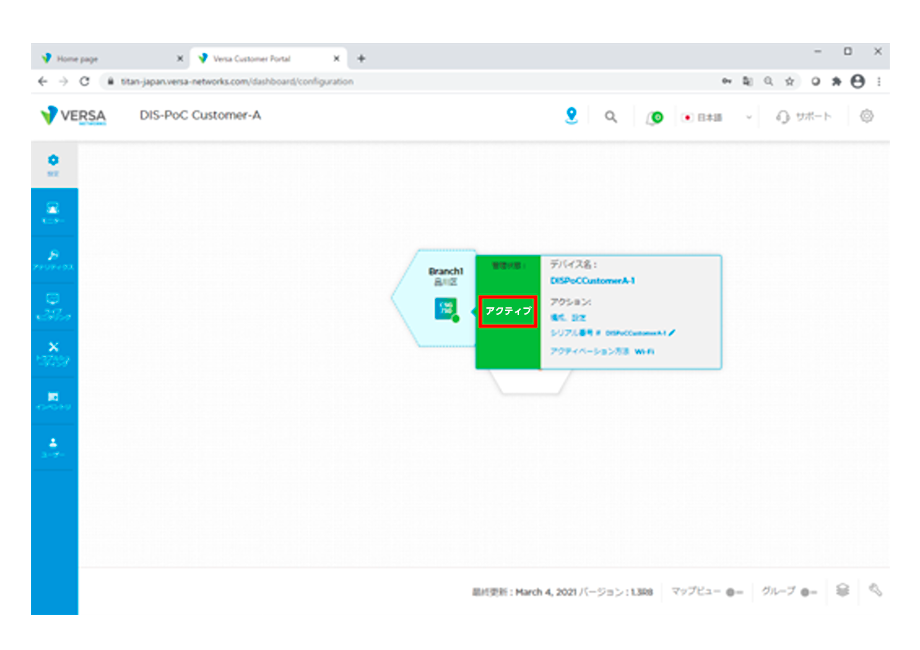Select the Versa Customer Portal tab
This screenshot has height=650, width=920.
pyautogui.click(x=268, y=58)
